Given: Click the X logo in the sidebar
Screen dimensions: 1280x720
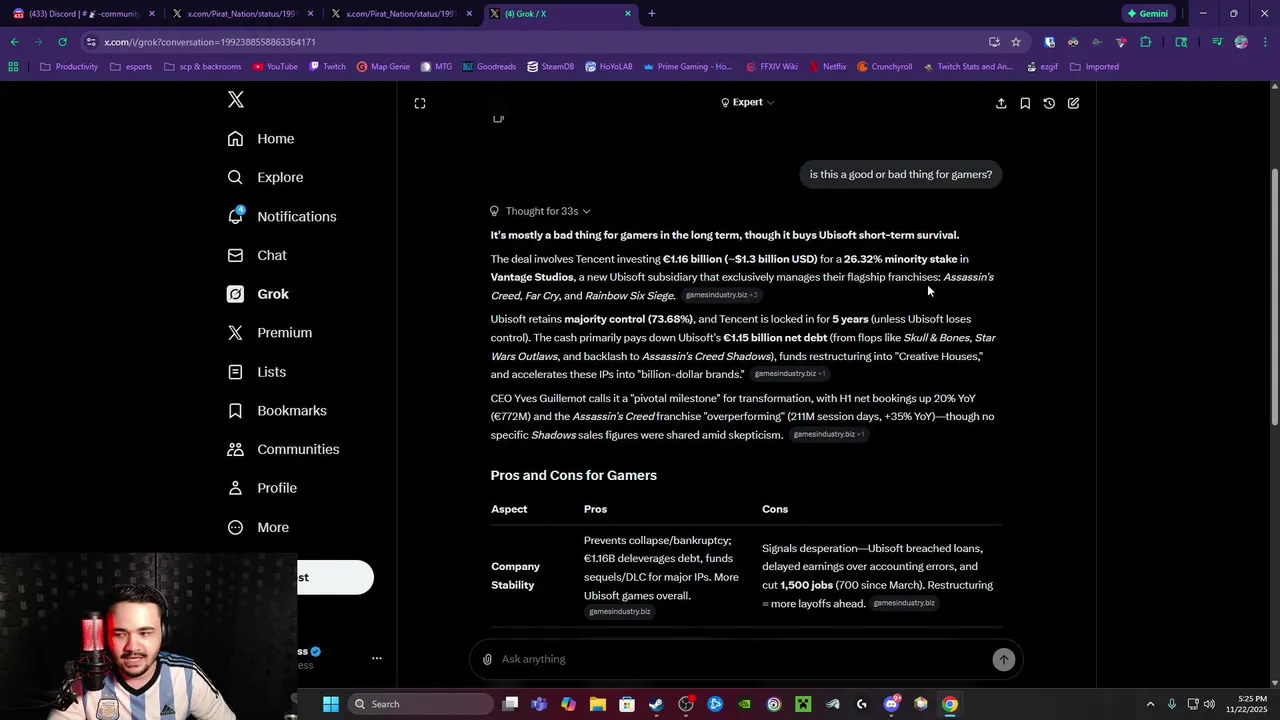Looking at the screenshot, I should pos(236,99).
